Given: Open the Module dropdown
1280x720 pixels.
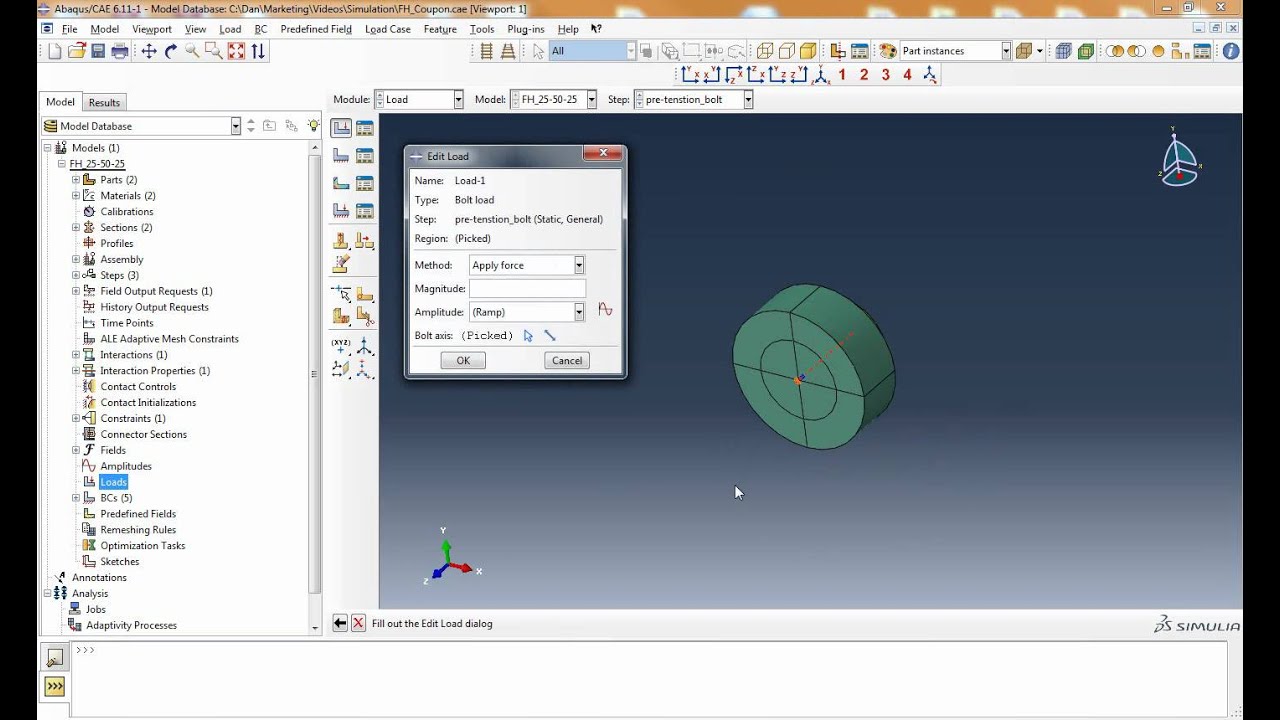Looking at the screenshot, I should 458,100.
